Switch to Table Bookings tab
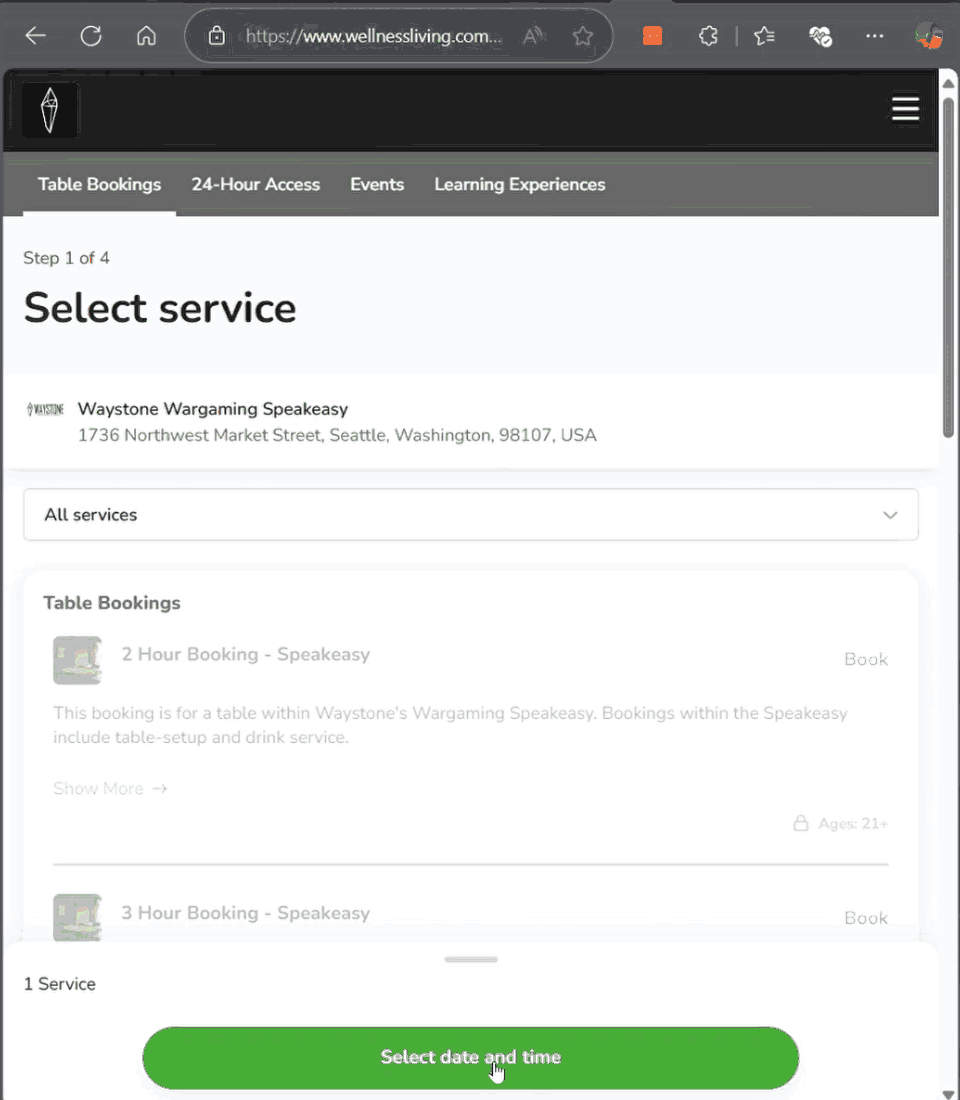960x1100 pixels. point(99,185)
